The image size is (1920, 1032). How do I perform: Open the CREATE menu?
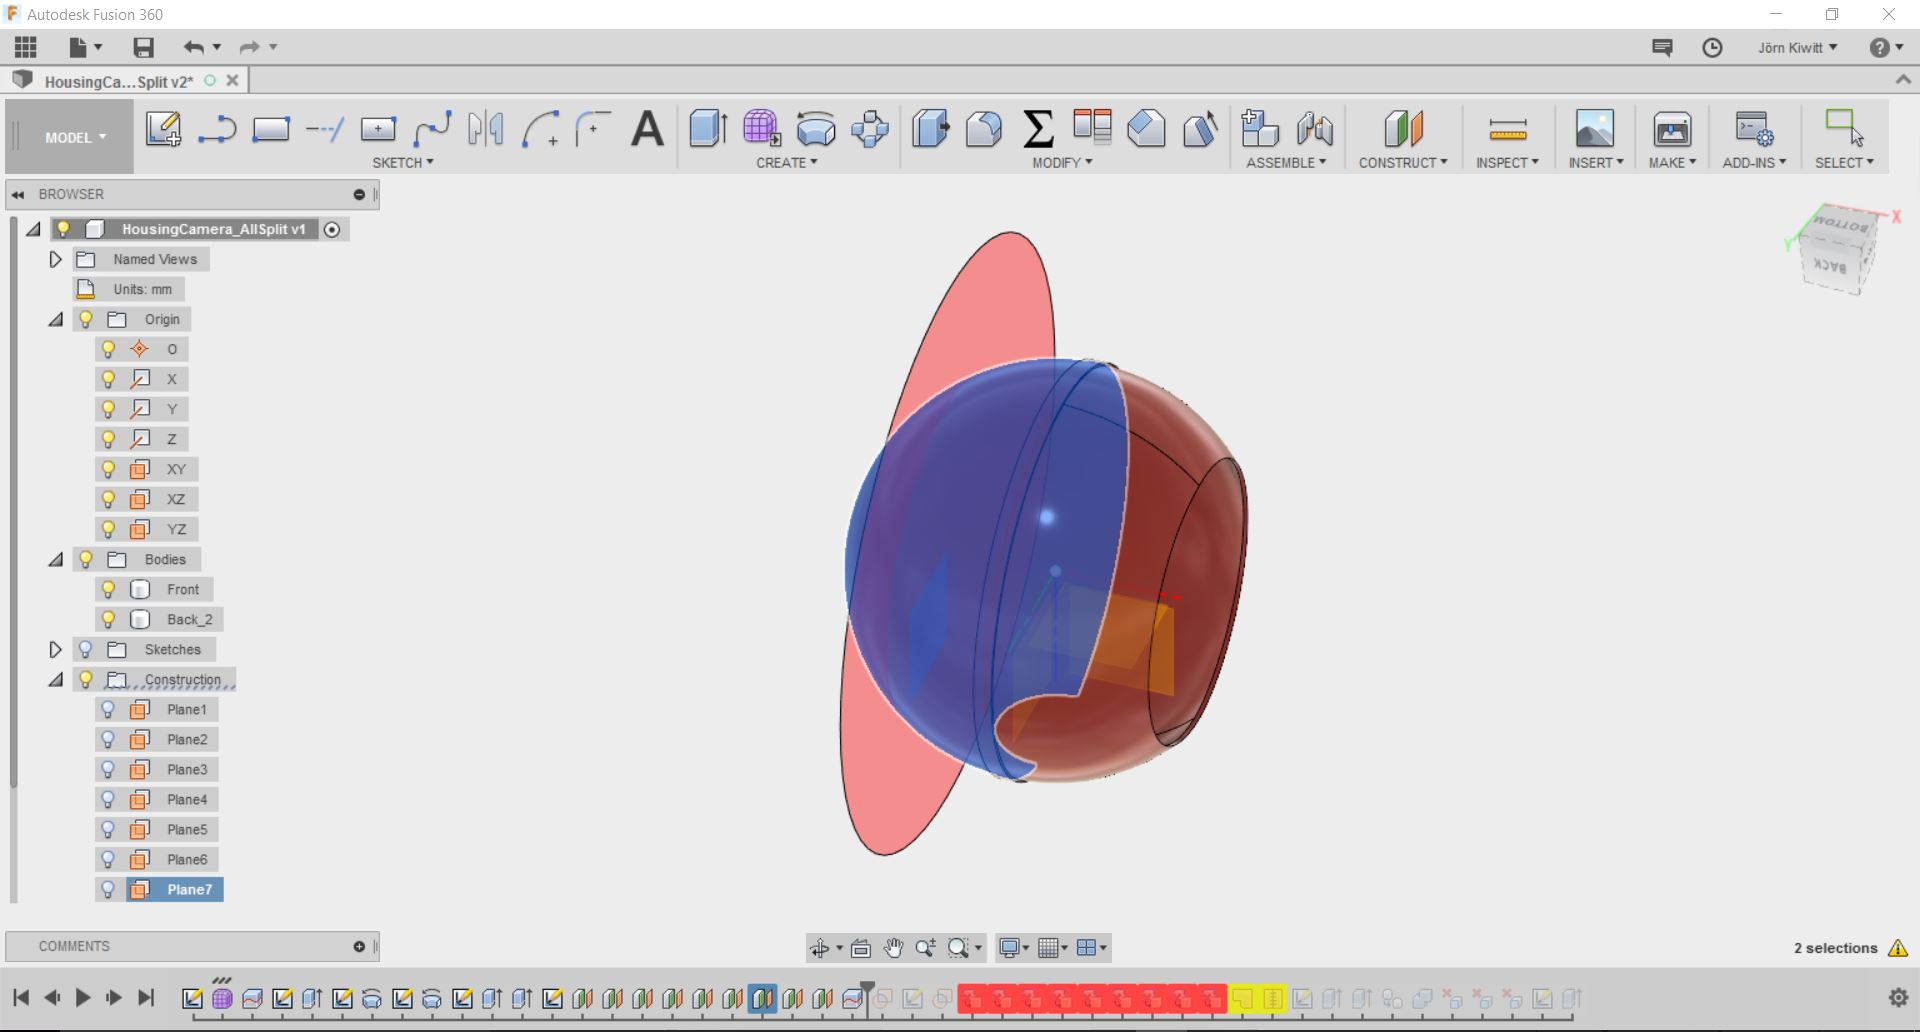(787, 162)
